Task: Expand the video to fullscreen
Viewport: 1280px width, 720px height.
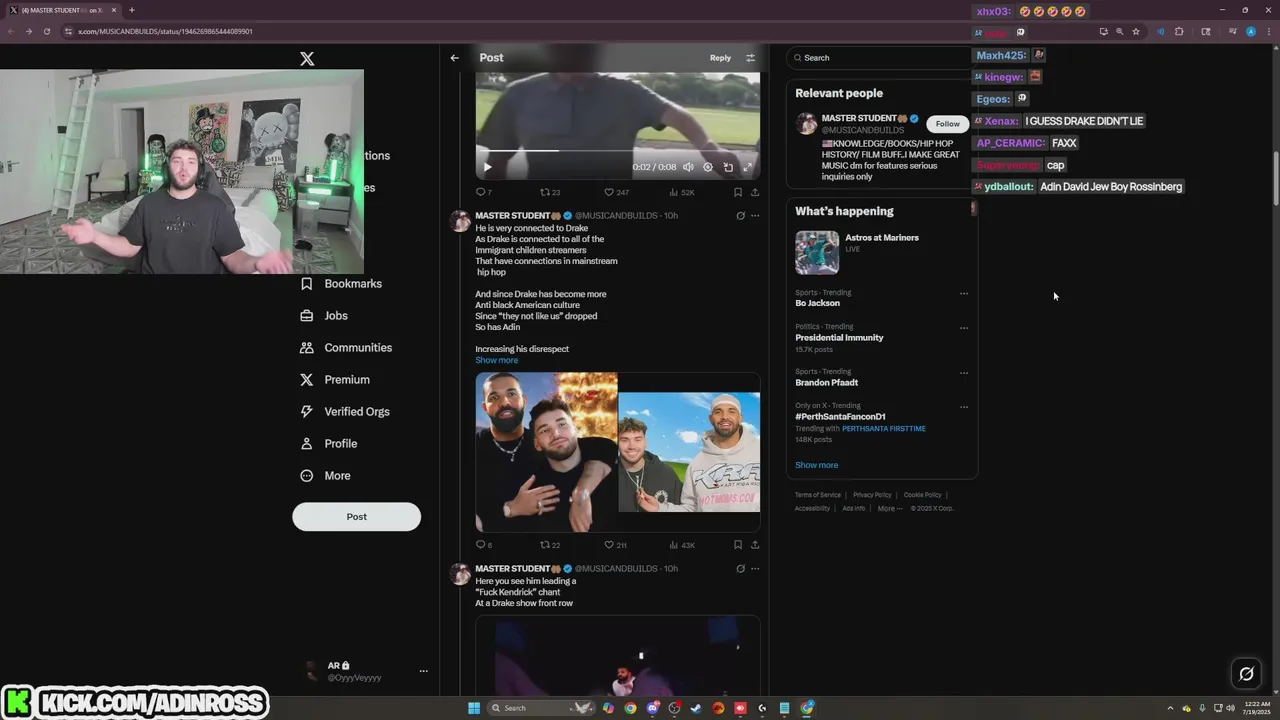Action: coord(747,168)
